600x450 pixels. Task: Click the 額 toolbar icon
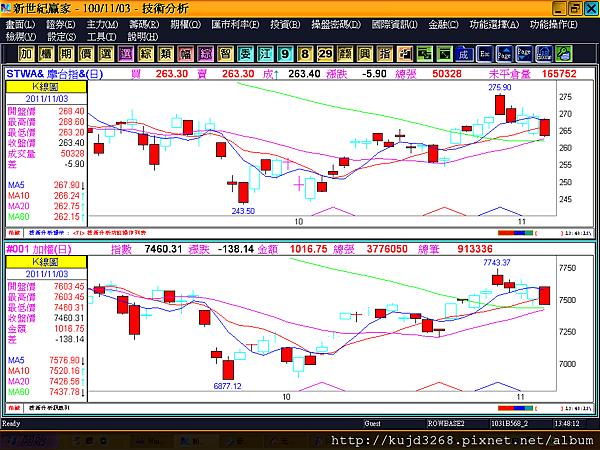(x=345, y=54)
